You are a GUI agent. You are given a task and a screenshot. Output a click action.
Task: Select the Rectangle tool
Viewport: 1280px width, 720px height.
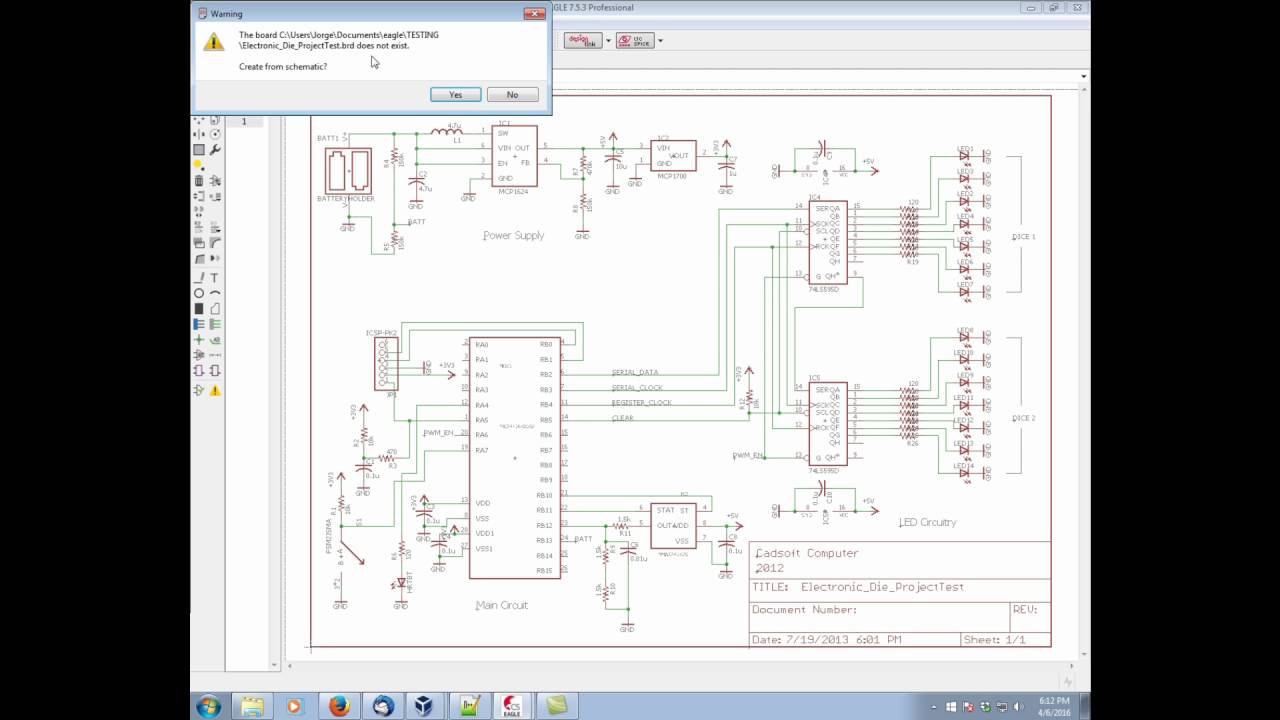199,308
